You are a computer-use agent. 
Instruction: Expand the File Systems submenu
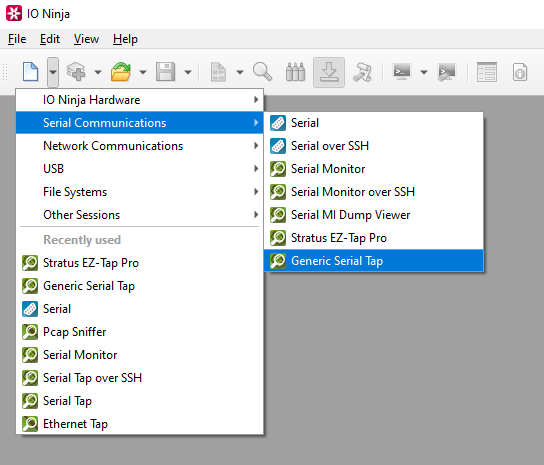pyautogui.click(x=140, y=192)
